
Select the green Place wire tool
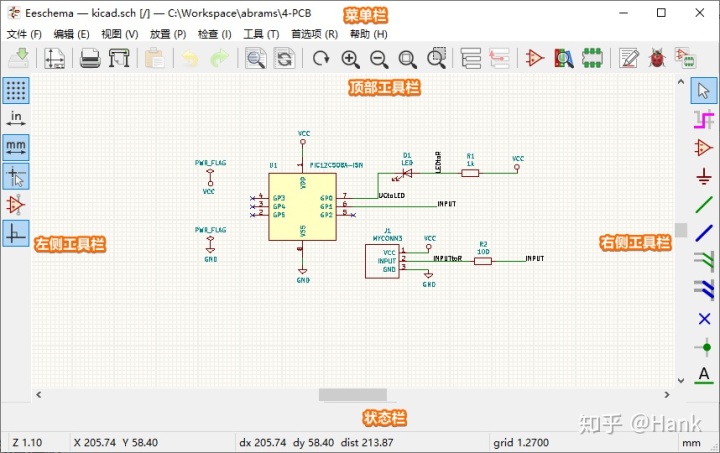(703, 204)
